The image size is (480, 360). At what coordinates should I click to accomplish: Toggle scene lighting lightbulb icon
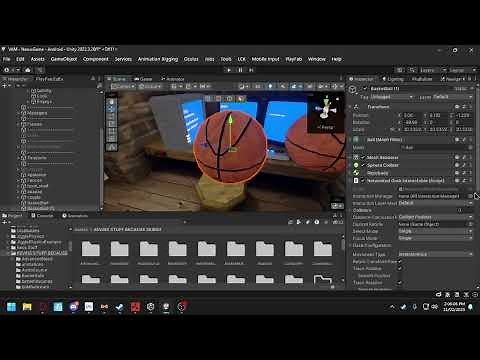270,86
